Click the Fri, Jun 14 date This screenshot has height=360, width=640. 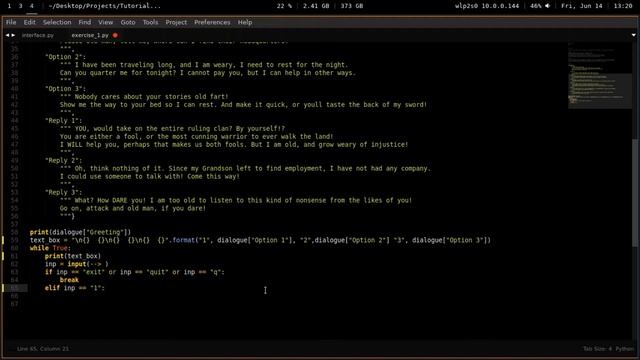(x=582, y=6)
